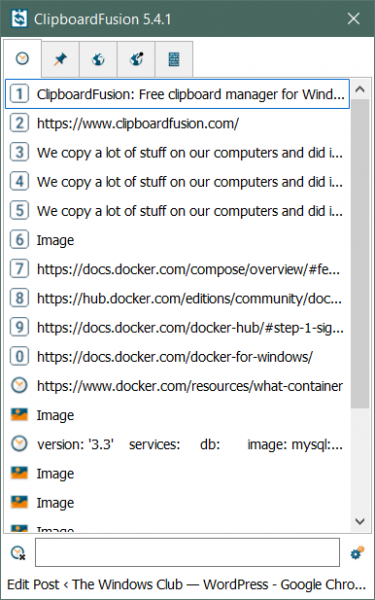Select hotkey number 1 icon
This screenshot has width=375, height=600.
[x=19, y=94]
